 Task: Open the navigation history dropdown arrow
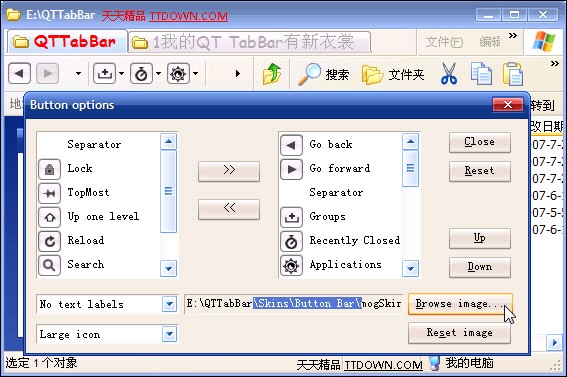pyautogui.click(x=78, y=74)
